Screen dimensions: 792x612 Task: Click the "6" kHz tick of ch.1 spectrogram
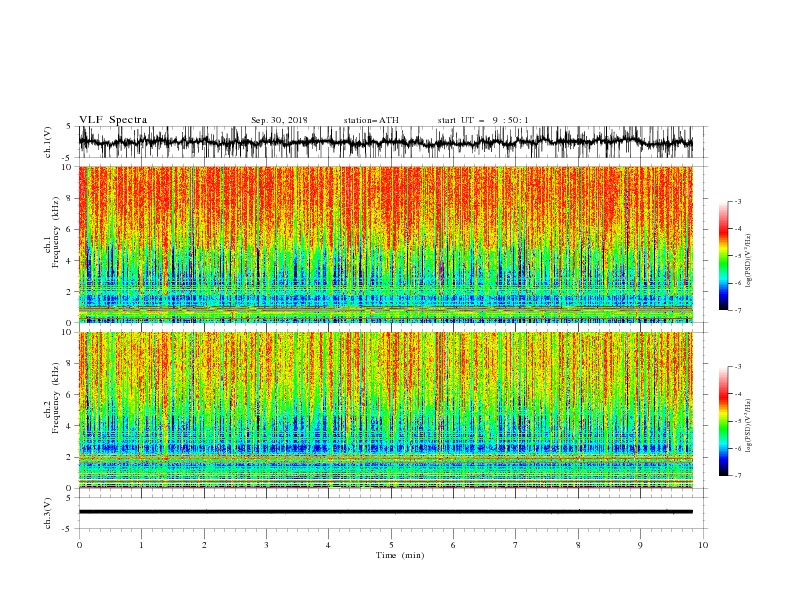(70, 230)
